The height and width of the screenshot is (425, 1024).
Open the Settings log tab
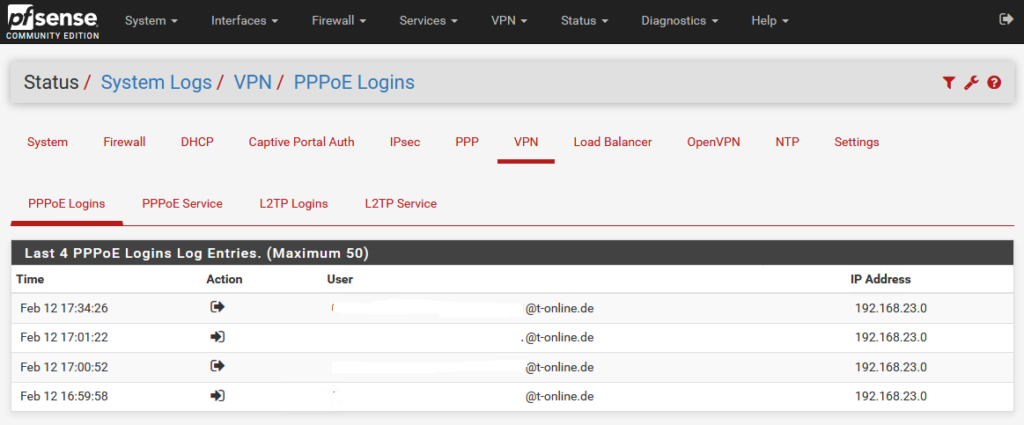(856, 142)
